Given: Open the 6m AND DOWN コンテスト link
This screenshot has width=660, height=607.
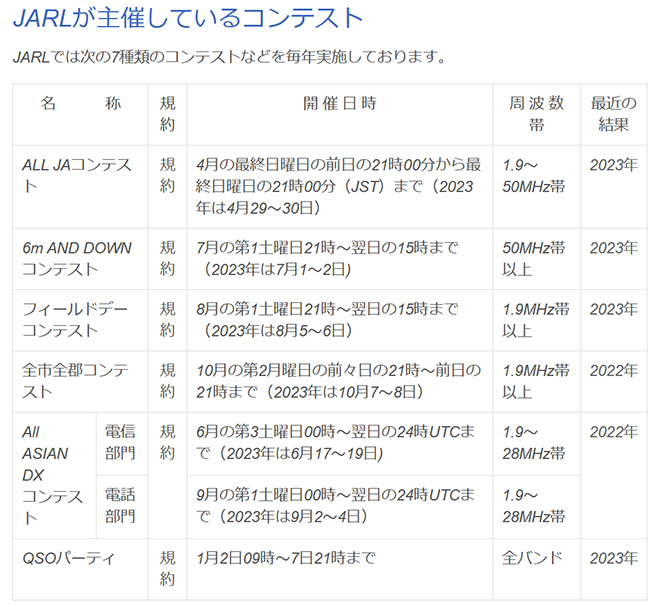Looking at the screenshot, I should [x=77, y=258].
